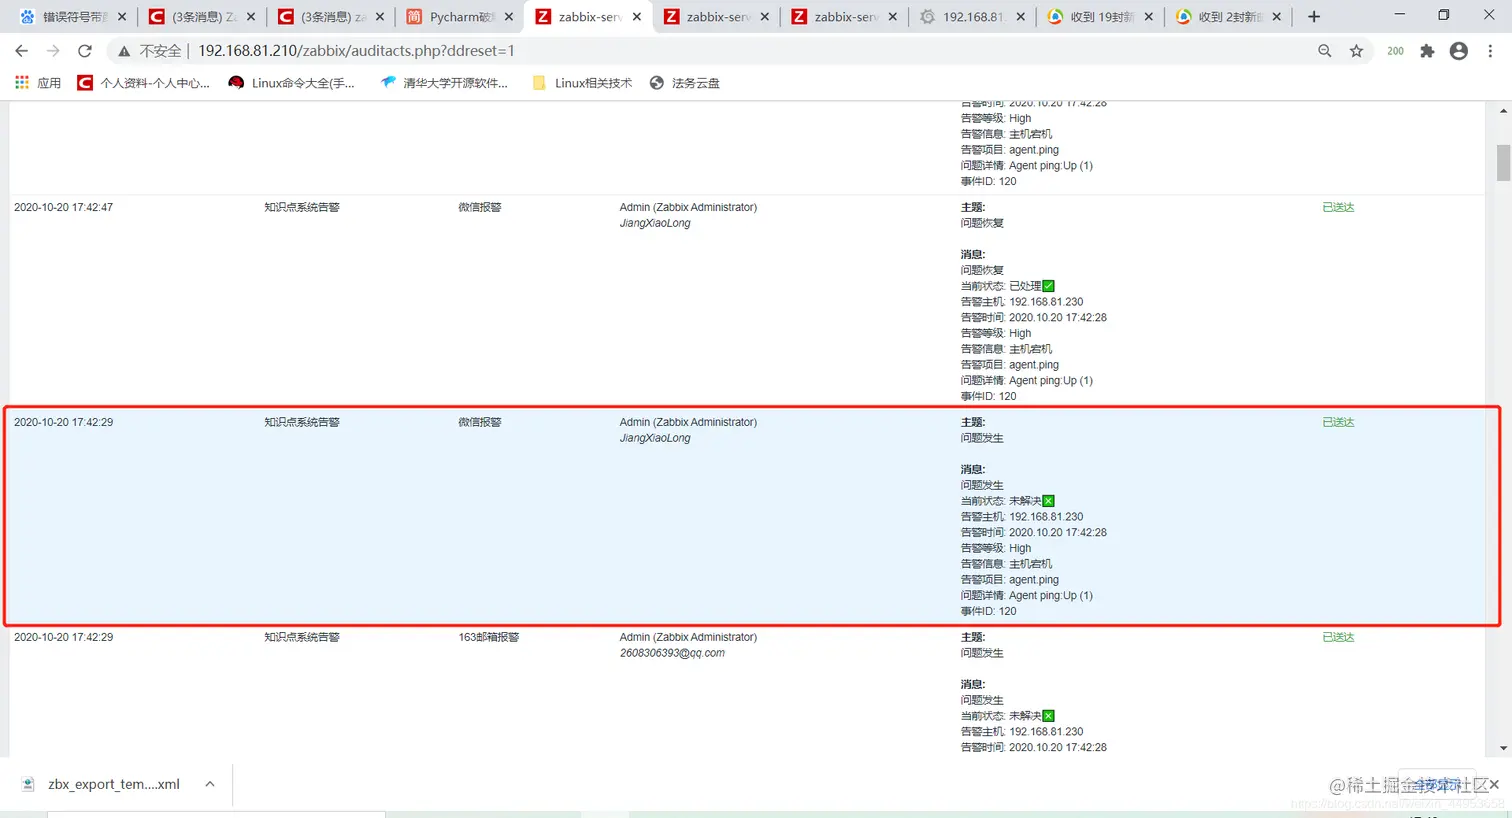
Task: Reload the Zabbix audit page
Action: coord(85,51)
